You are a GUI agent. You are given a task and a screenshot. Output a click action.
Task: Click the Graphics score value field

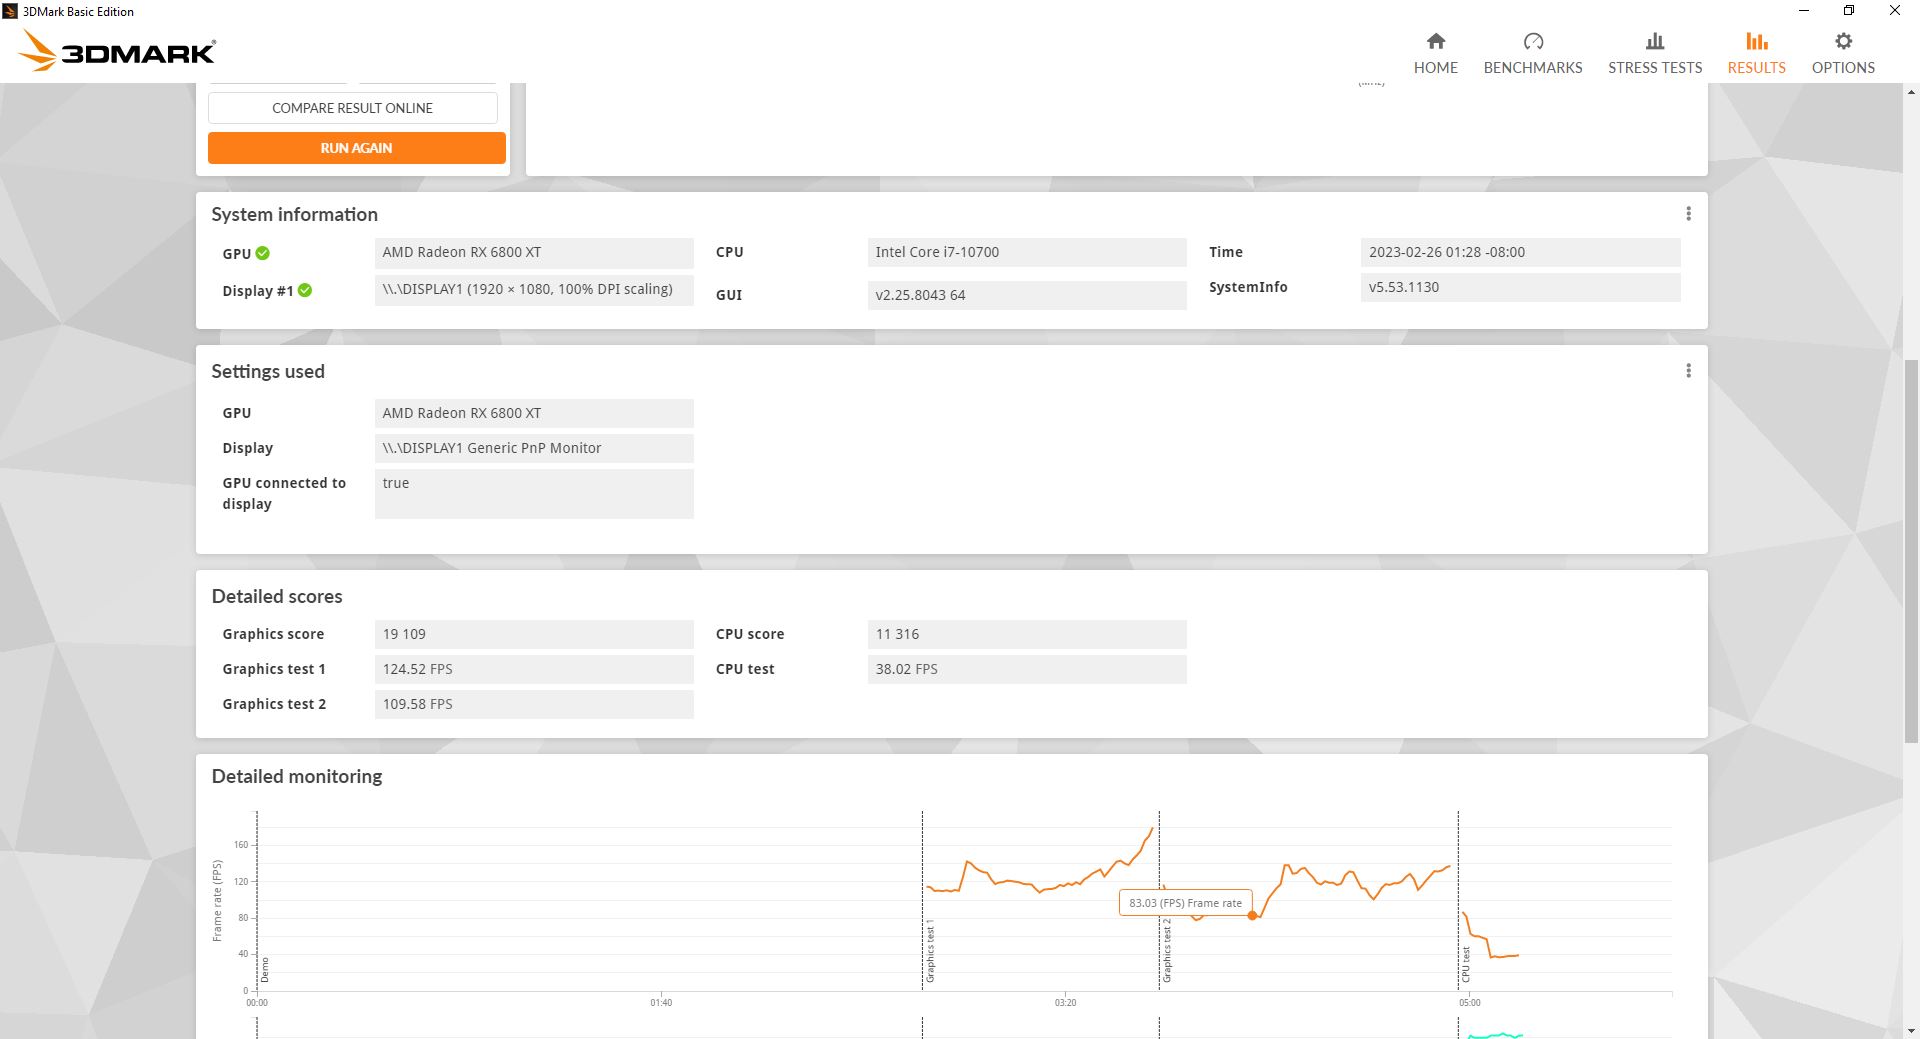tap(534, 634)
